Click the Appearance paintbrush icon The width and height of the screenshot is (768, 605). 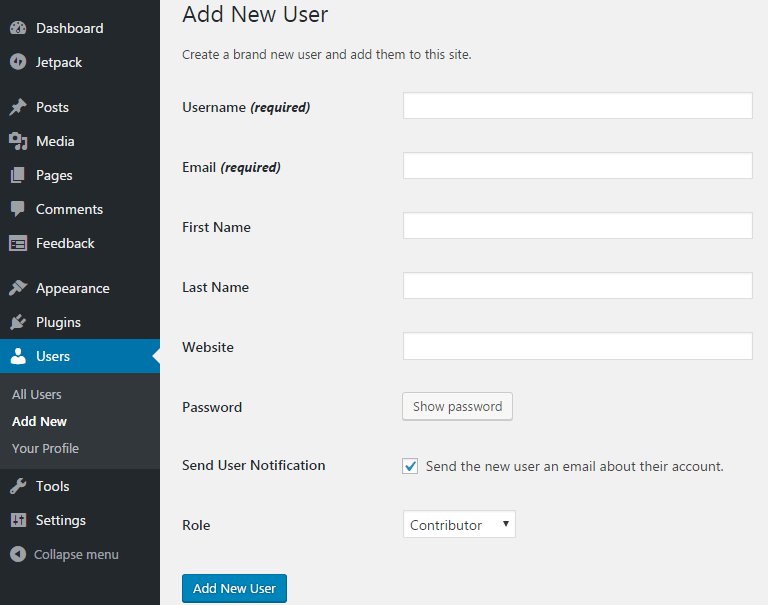18,288
